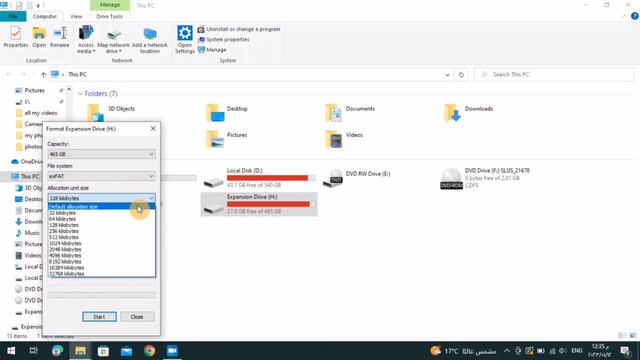640x360 pixels.
Task: Select OneDrive in the navigation pane
Action: pyautogui.click(x=27, y=162)
